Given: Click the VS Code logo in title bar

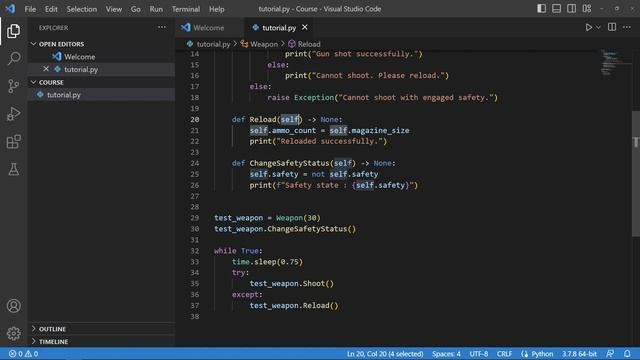Looking at the screenshot, I should [x=10, y=9].
